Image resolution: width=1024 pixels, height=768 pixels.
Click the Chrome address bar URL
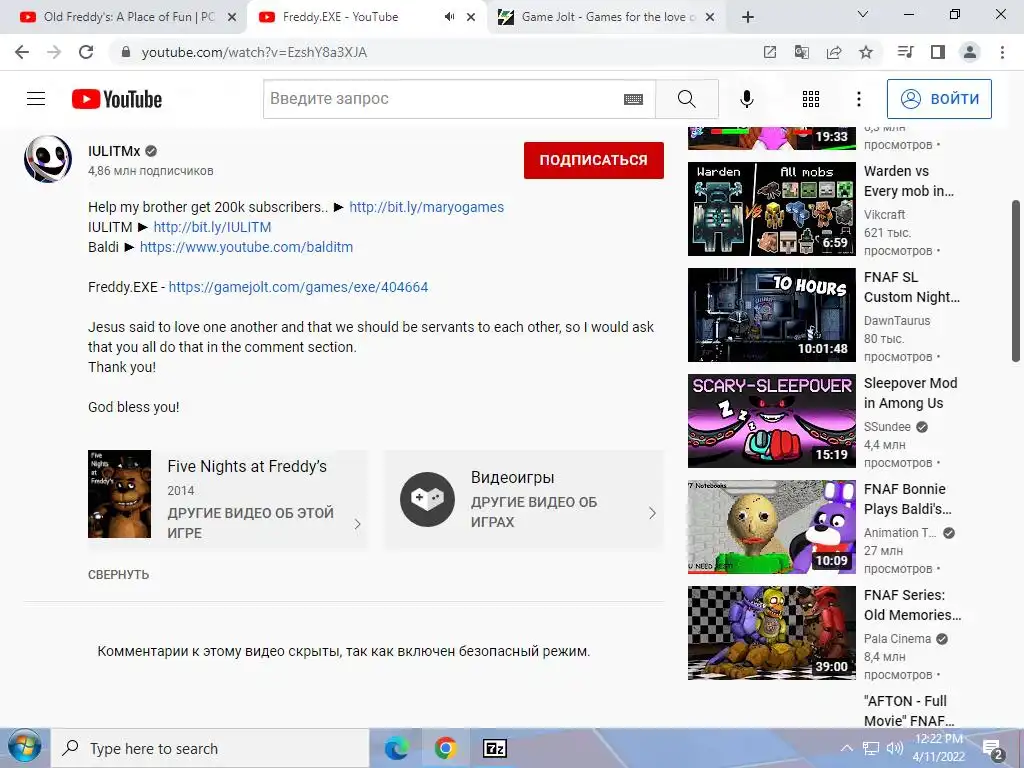coord(255,52)
